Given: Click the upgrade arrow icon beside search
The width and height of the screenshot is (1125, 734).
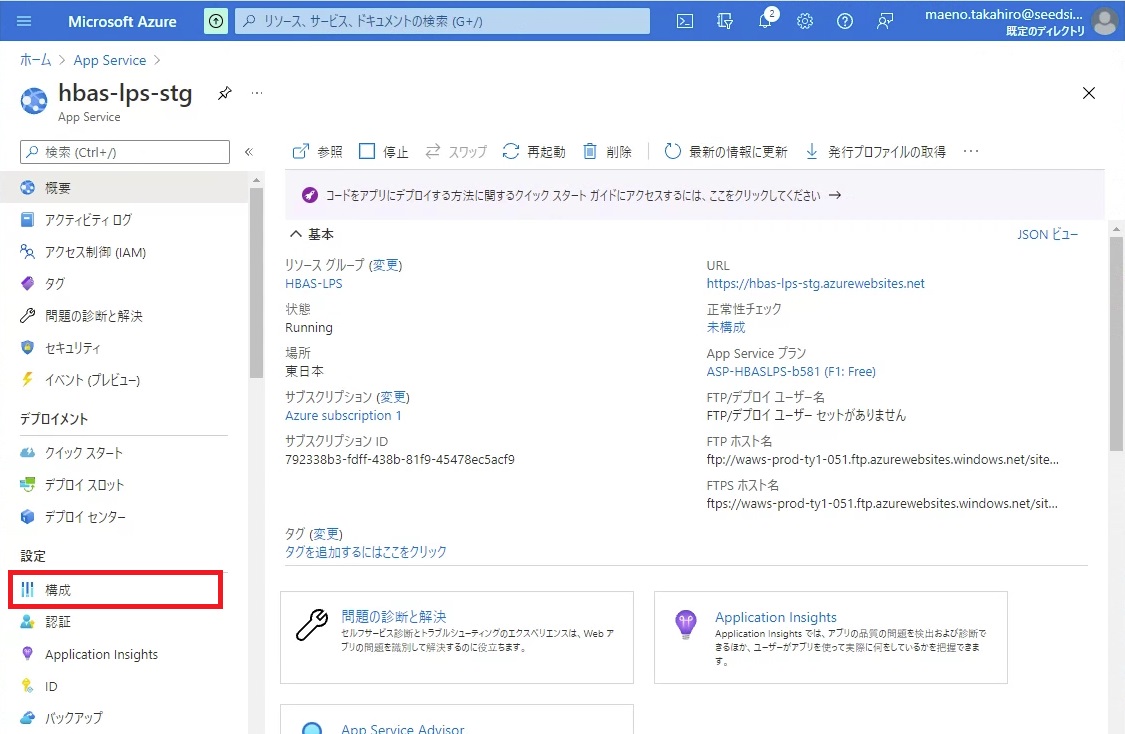Looking at the screenshot, I should pos(215,21).
